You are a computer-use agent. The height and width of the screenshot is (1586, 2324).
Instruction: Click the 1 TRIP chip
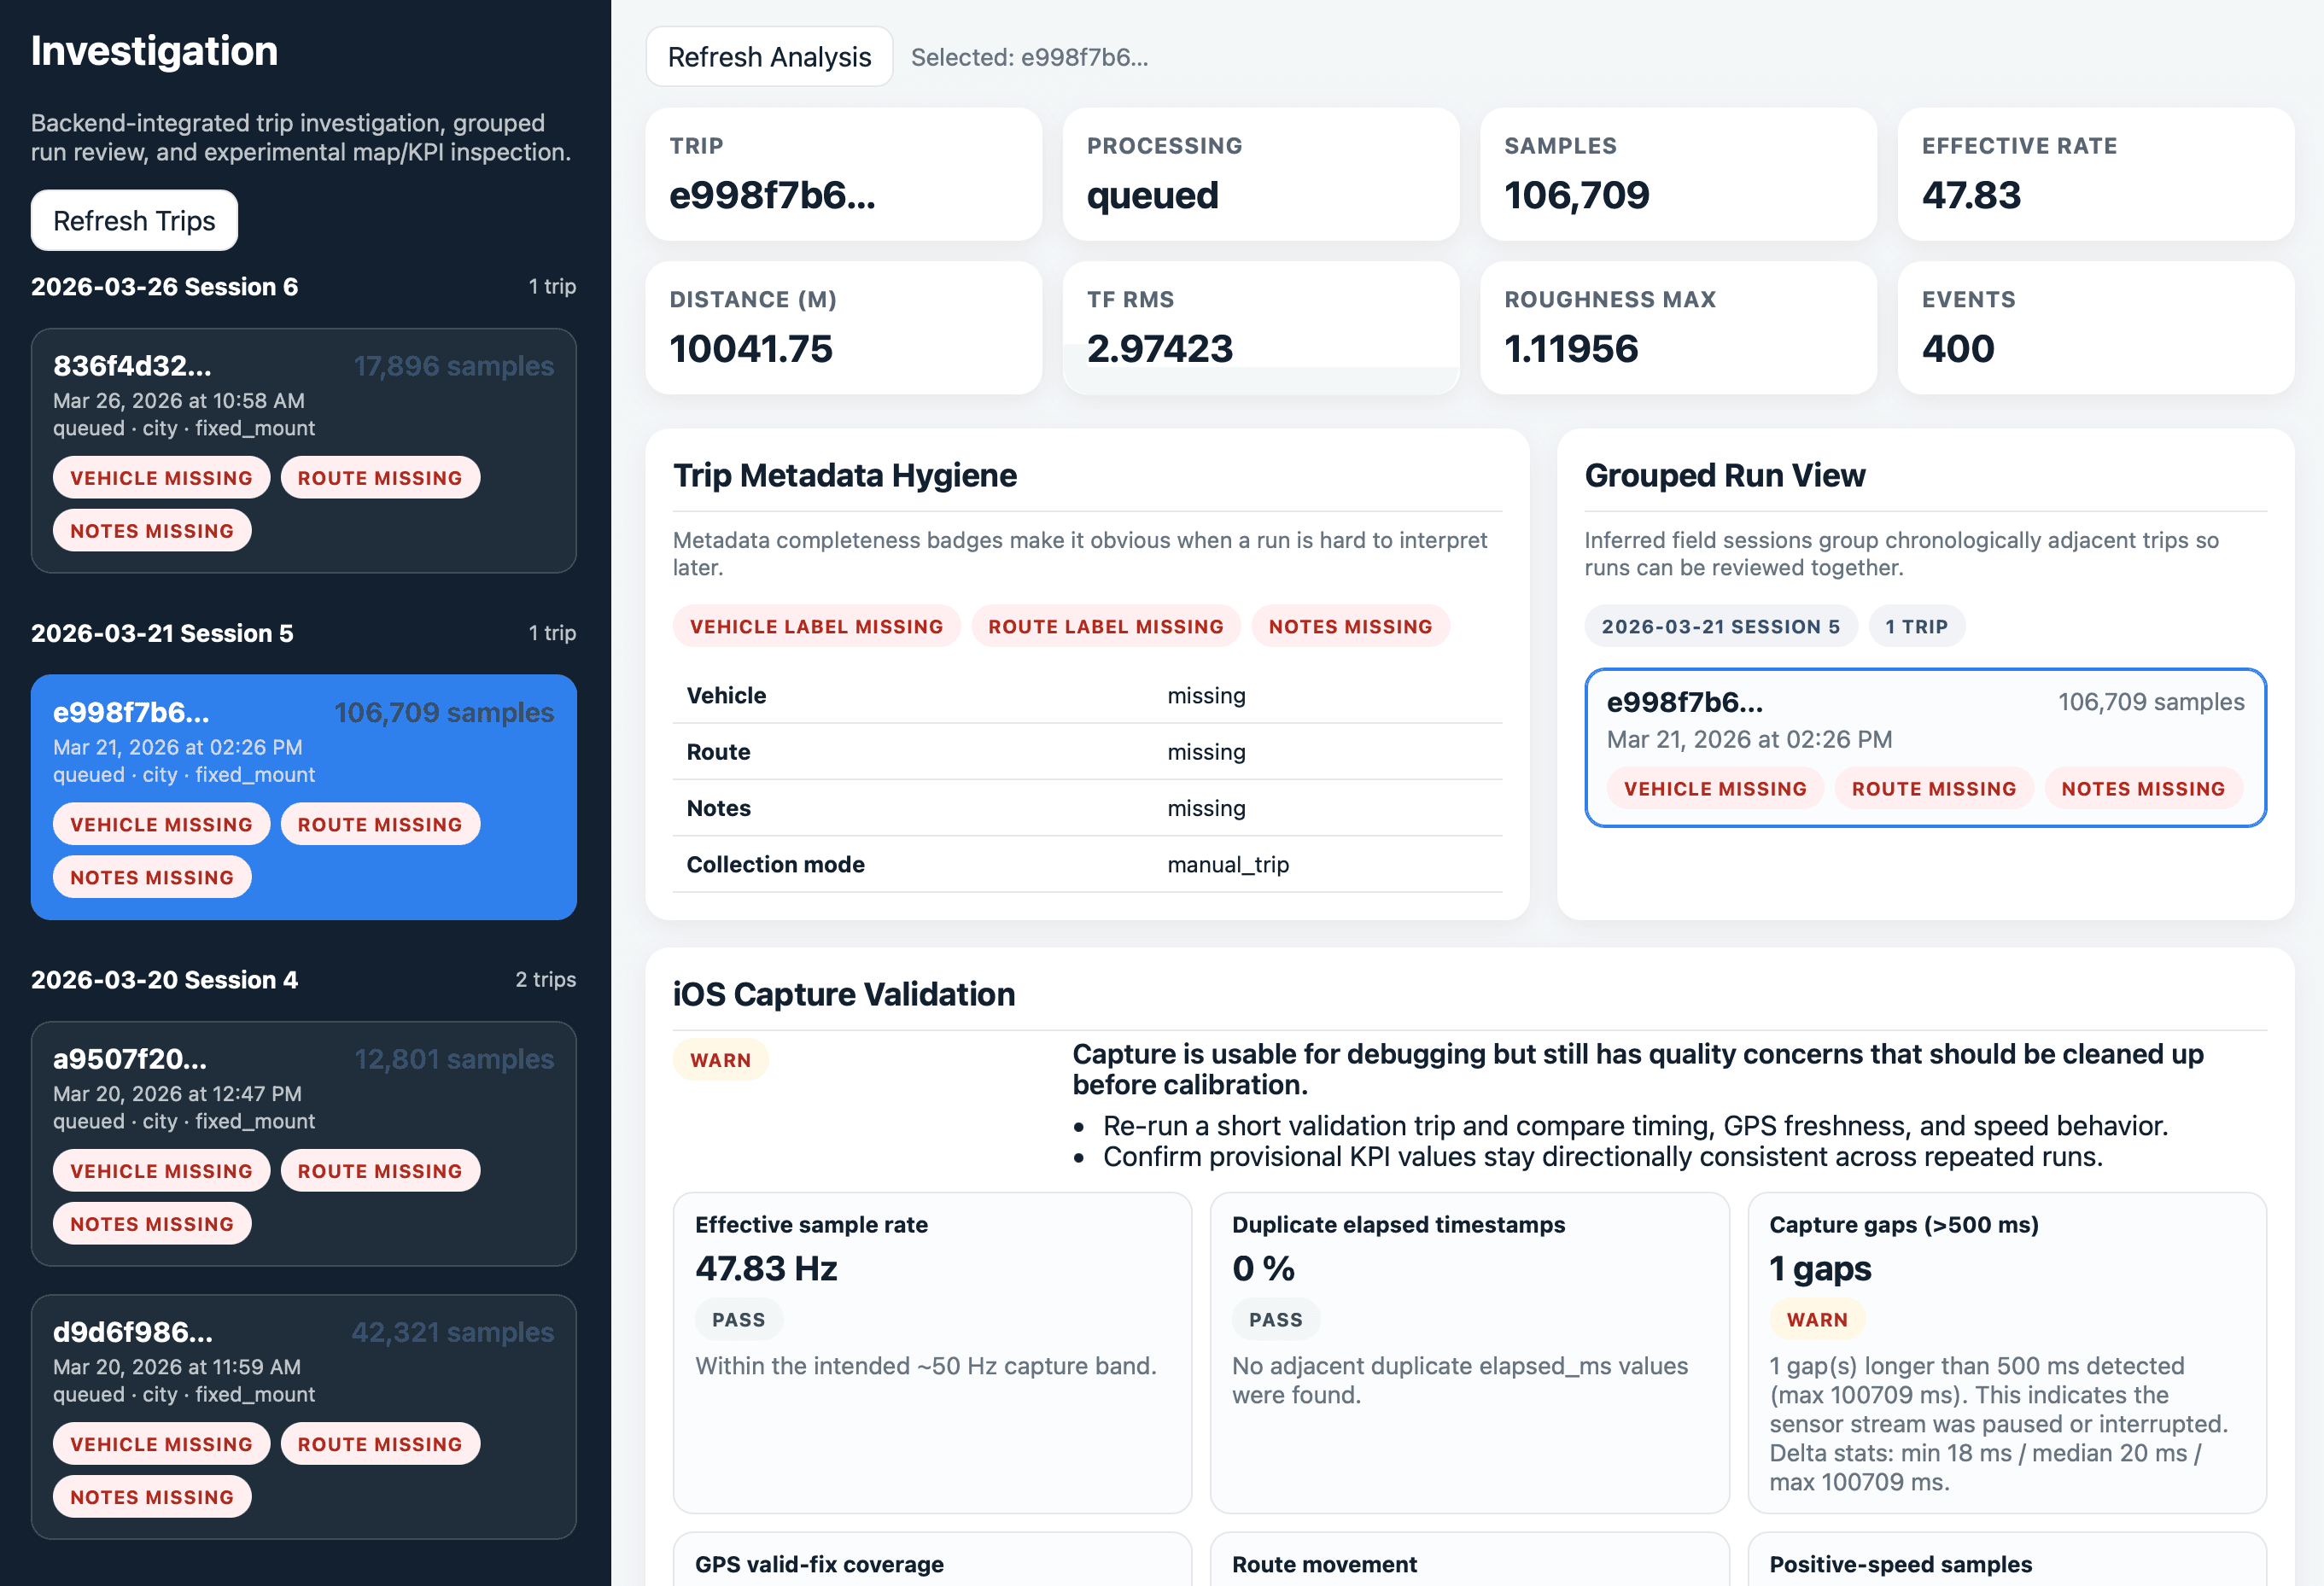click(1916, 626)
